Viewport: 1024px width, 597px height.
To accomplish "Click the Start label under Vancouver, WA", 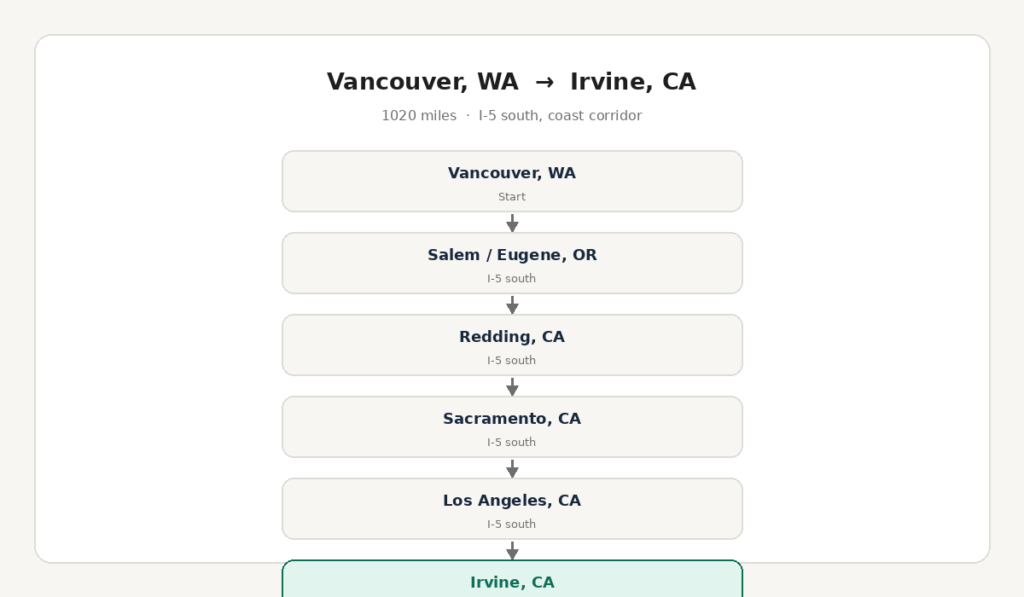I will point(512,197).
